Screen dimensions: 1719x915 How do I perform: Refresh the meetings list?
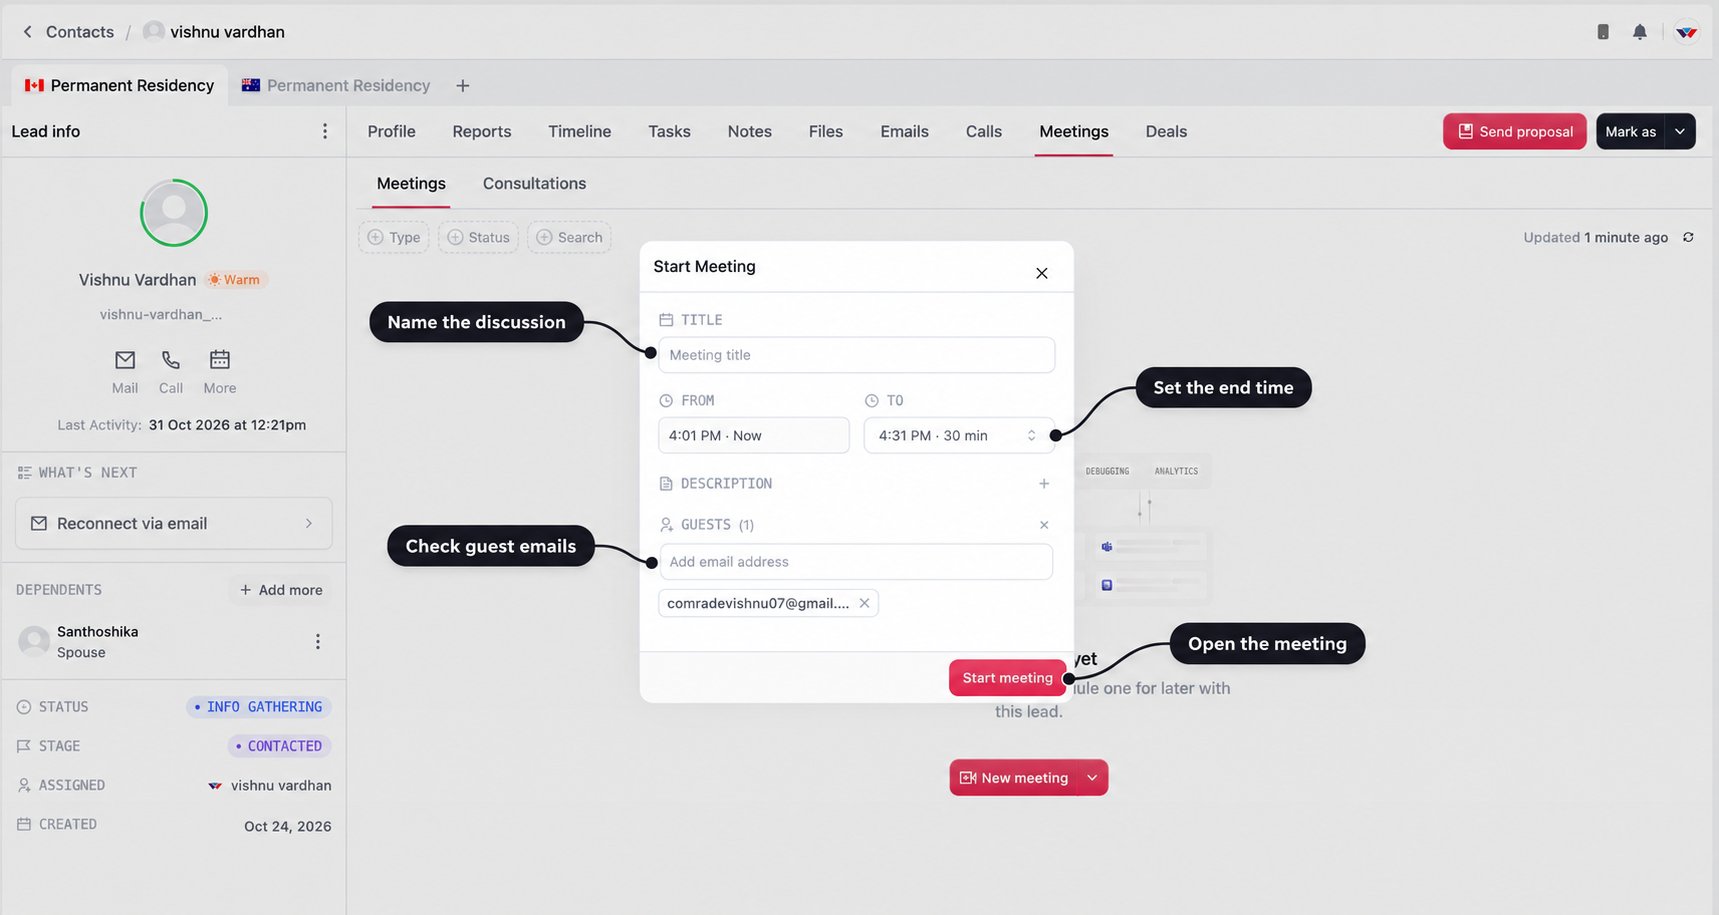pos(1688,237)
